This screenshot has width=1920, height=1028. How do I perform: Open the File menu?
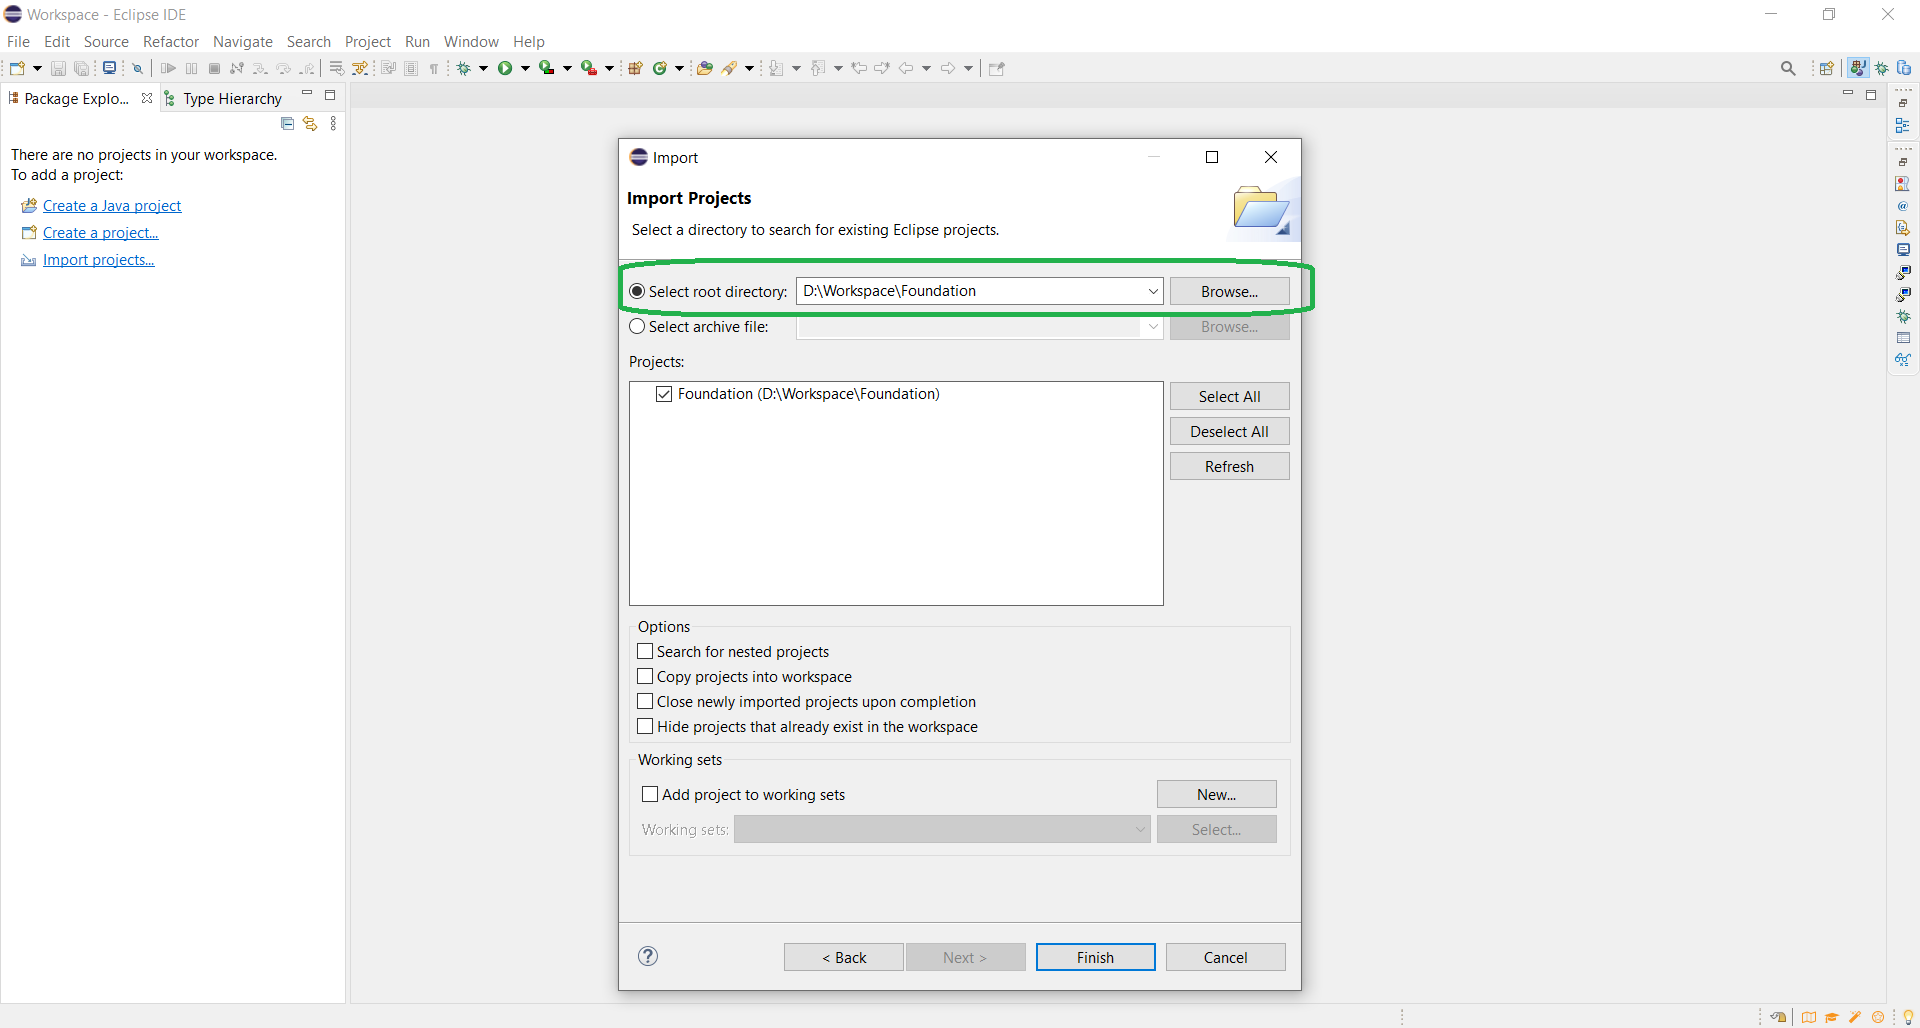18,41
